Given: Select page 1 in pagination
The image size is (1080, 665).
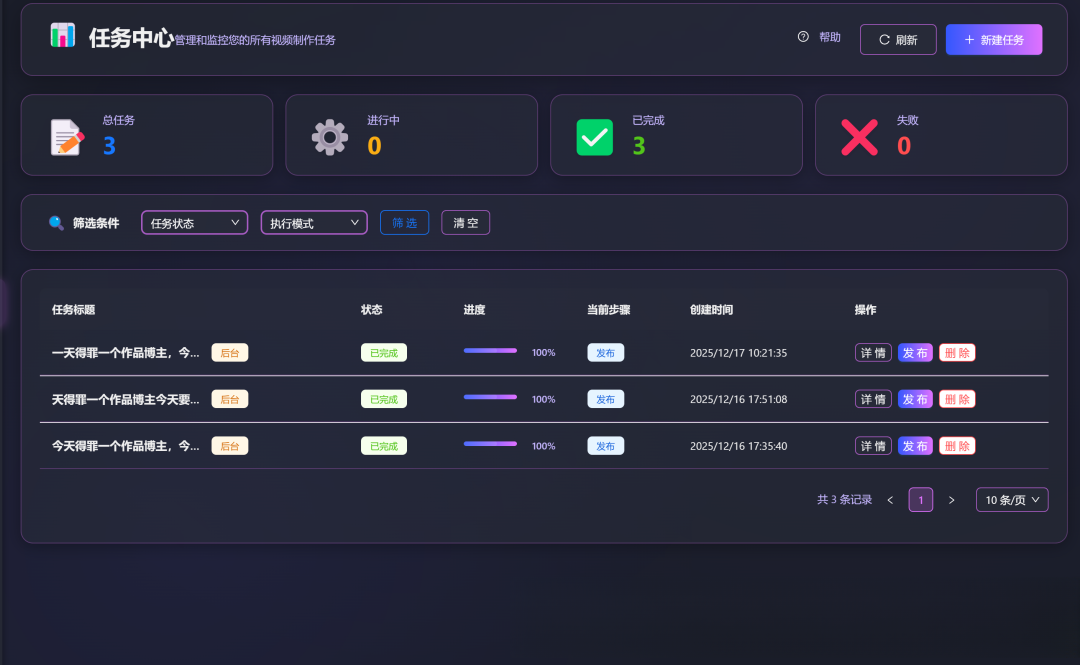Looking at the screenshot, I should point(920,500).
